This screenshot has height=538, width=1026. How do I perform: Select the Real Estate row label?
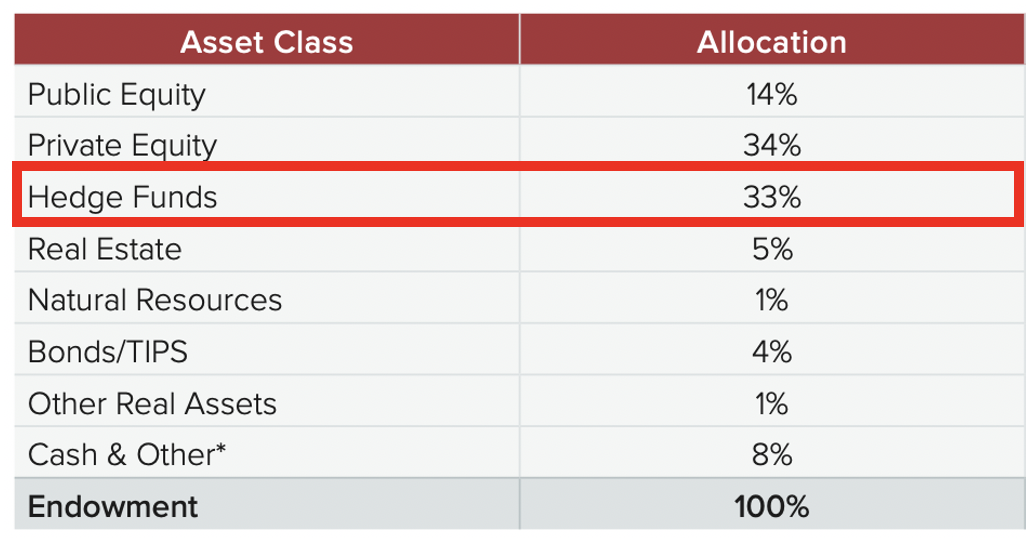click(x=105, y=249)
